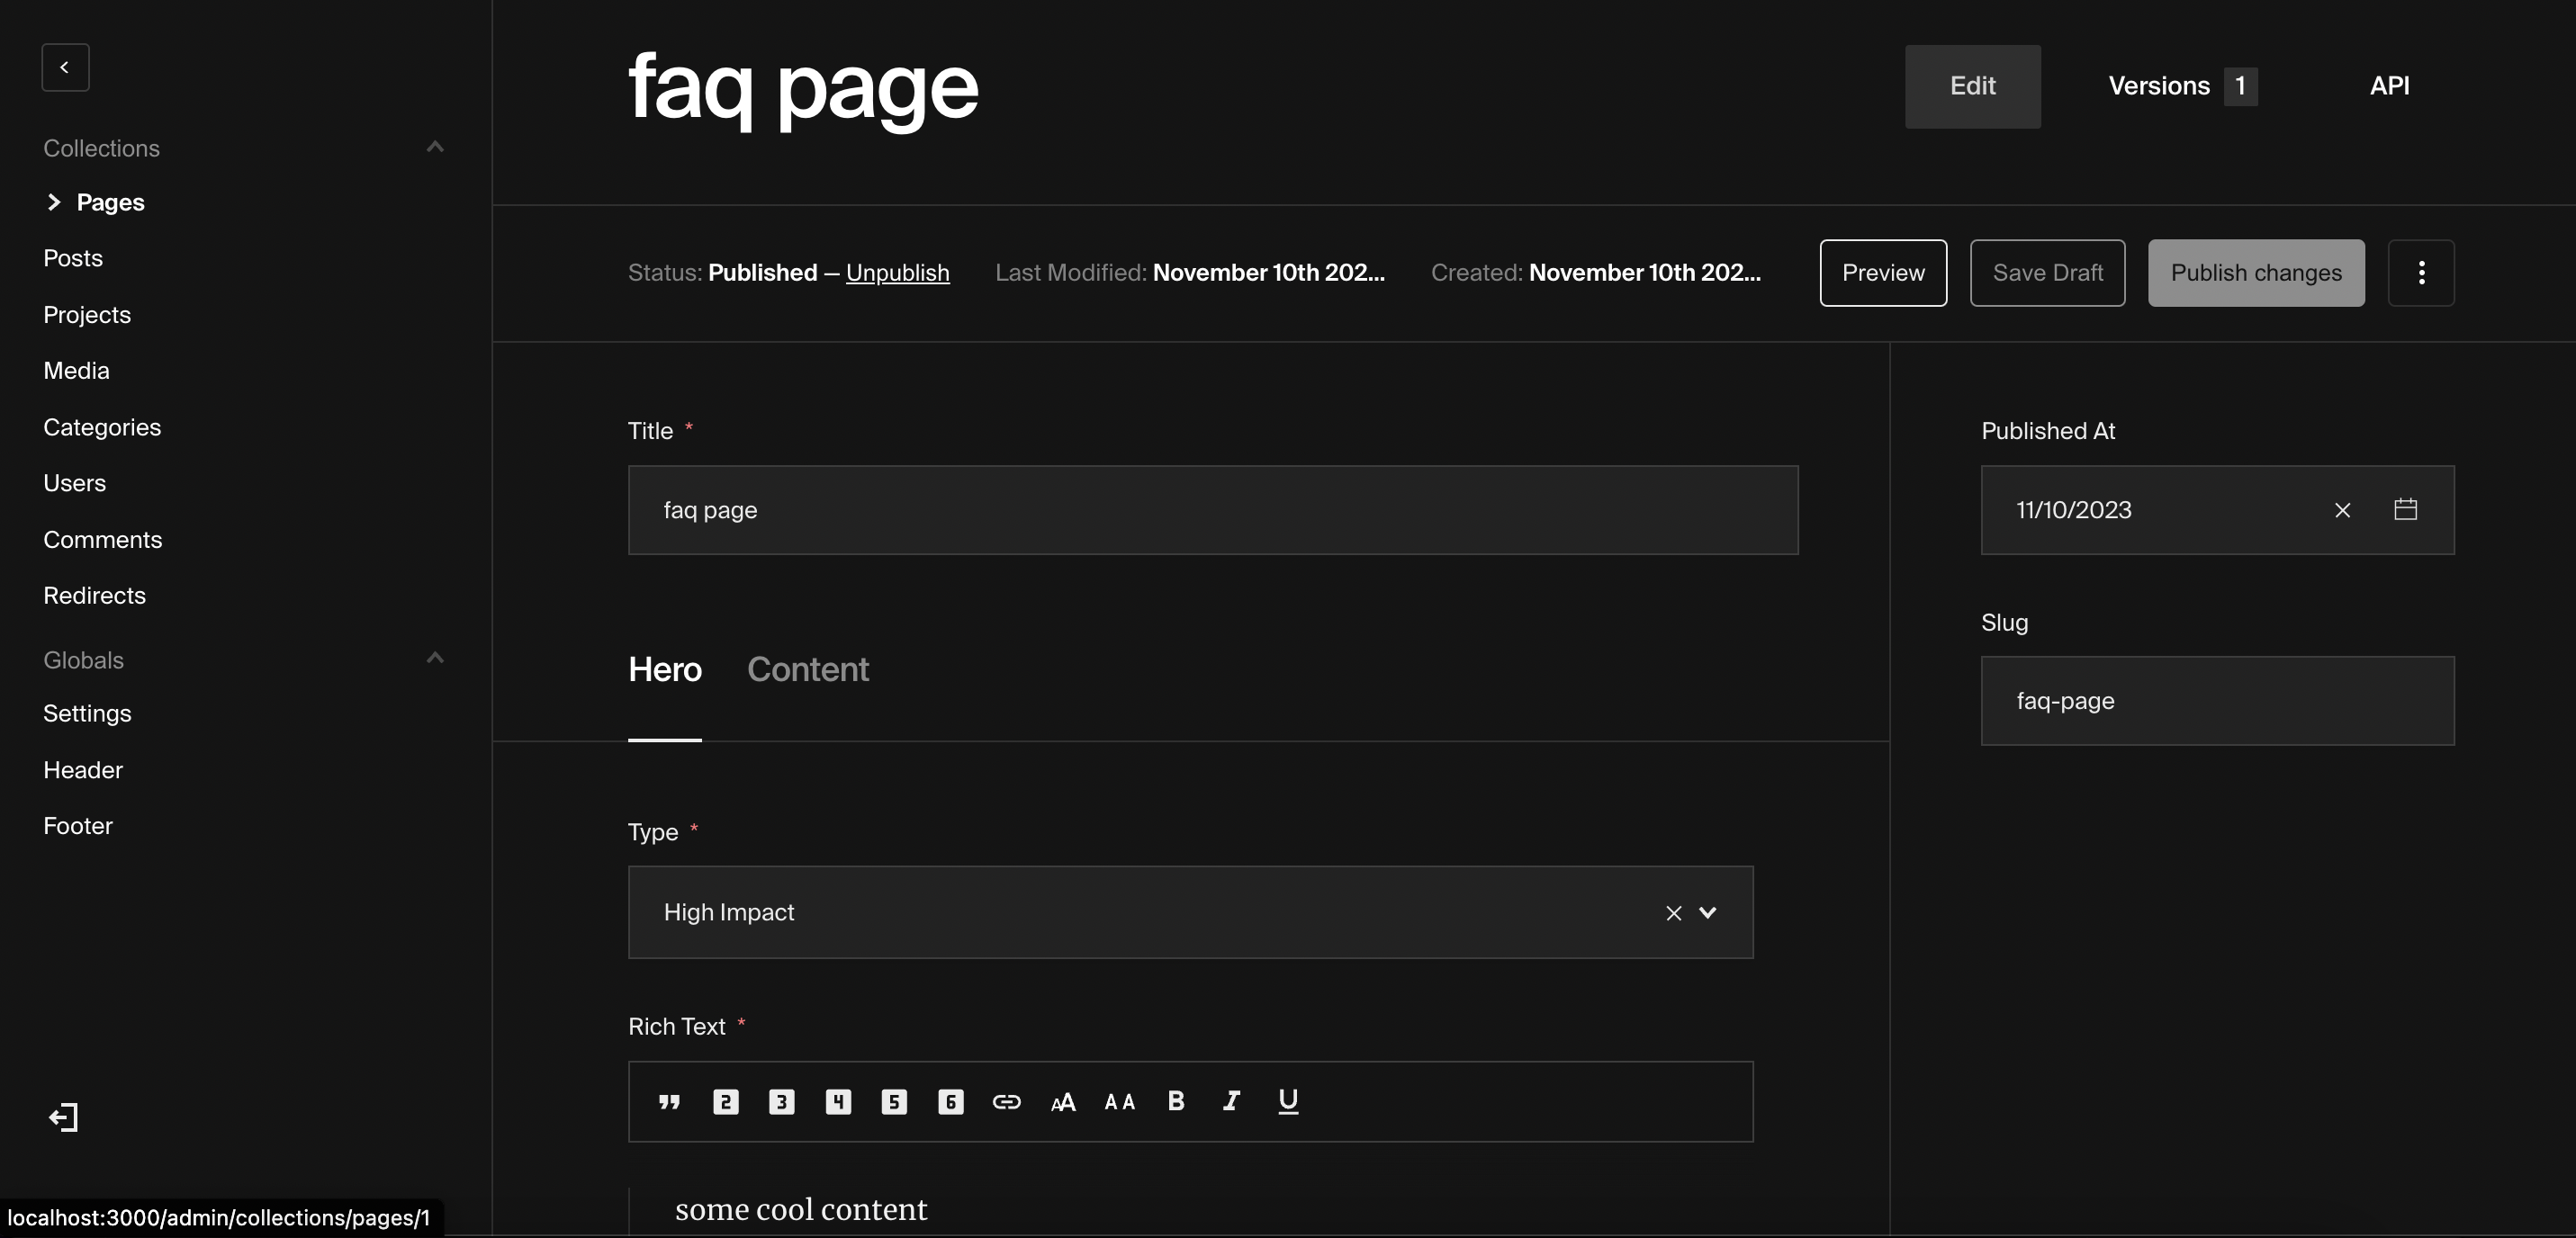Unpublish the faq page
Image resolution: width=2576 pixels, height=1238 pixels.
point(897,272)
